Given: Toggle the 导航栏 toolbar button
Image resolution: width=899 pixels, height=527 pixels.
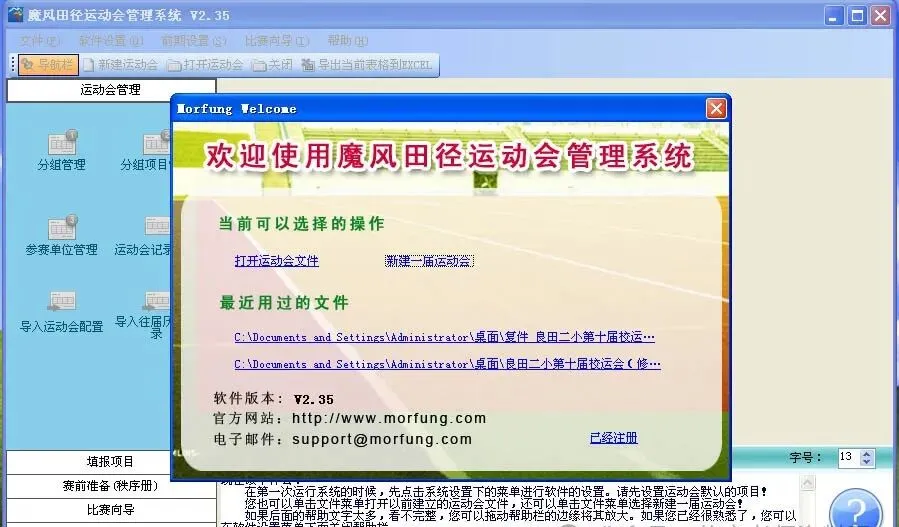Looking at the screenshot, I should [48, 65].
